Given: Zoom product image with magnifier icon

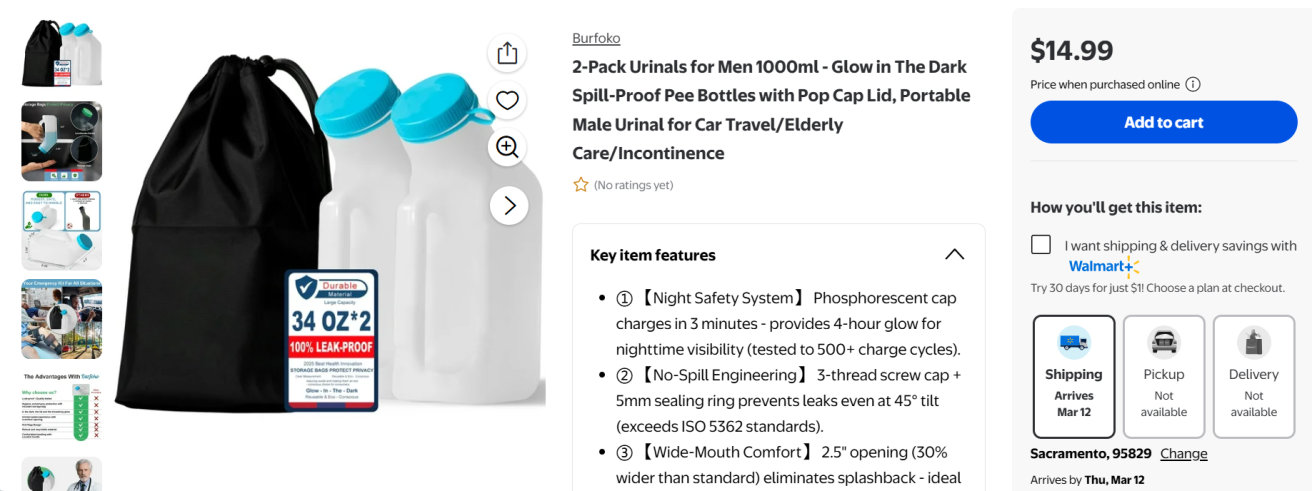Looking at the screenshot, I should (507, 147).
